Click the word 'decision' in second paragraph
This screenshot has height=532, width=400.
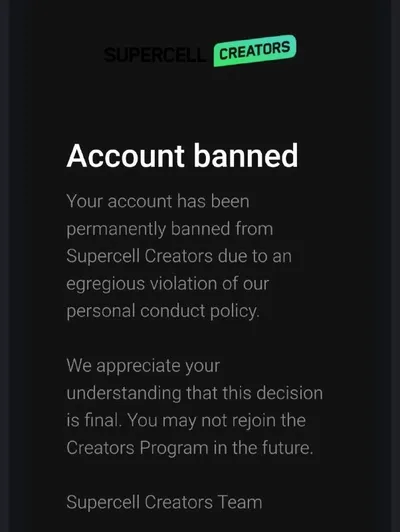pyautogui.click(x=289, y=393)
